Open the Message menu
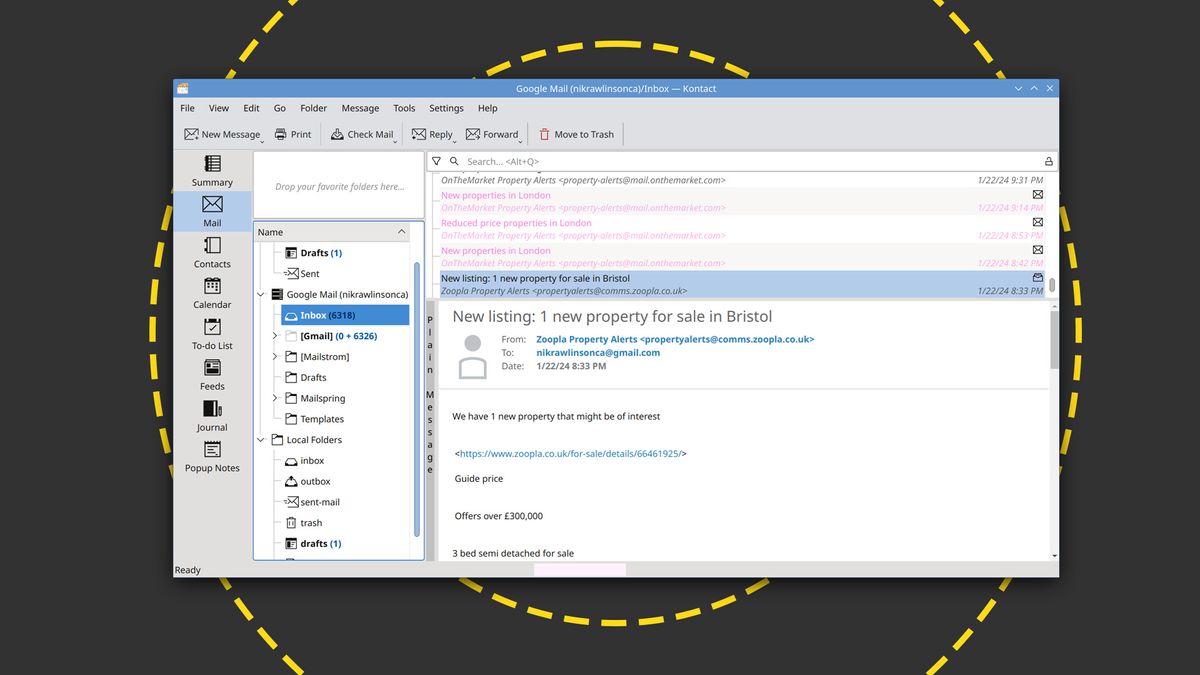The height and width of the screenshot is (675, 1200). [x=360, y=108]
